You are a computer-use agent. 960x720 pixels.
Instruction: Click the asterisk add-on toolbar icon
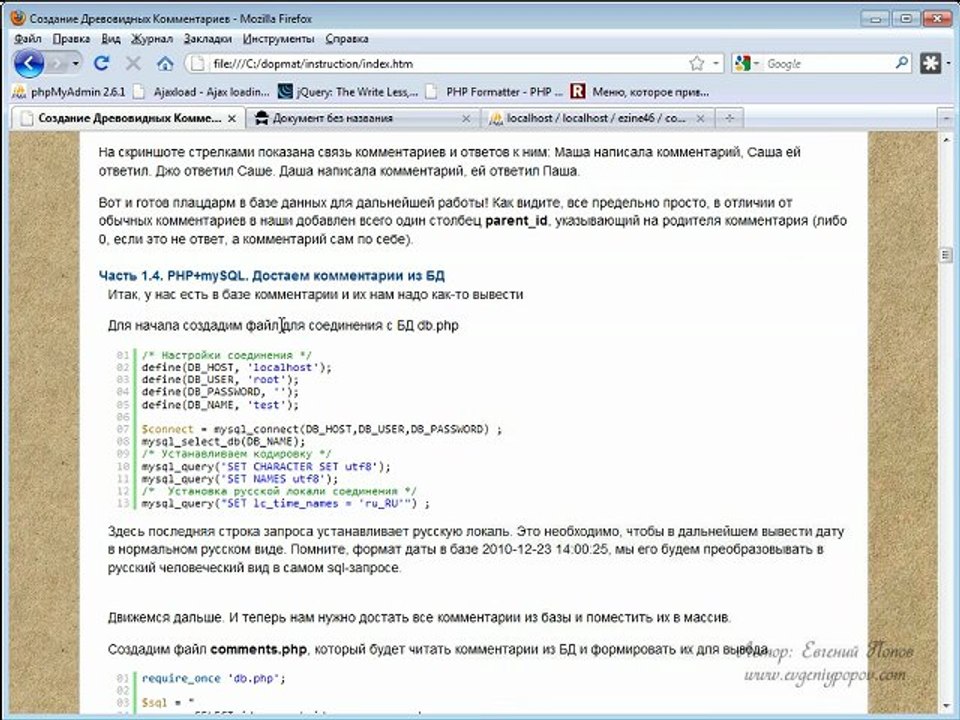click(x=931, y=63)
